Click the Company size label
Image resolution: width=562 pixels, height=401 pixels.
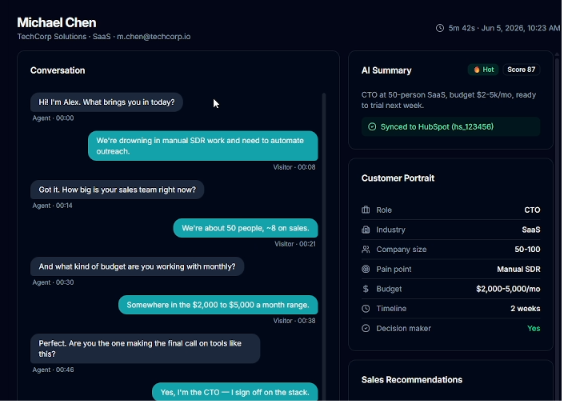(x=401, y=249)
